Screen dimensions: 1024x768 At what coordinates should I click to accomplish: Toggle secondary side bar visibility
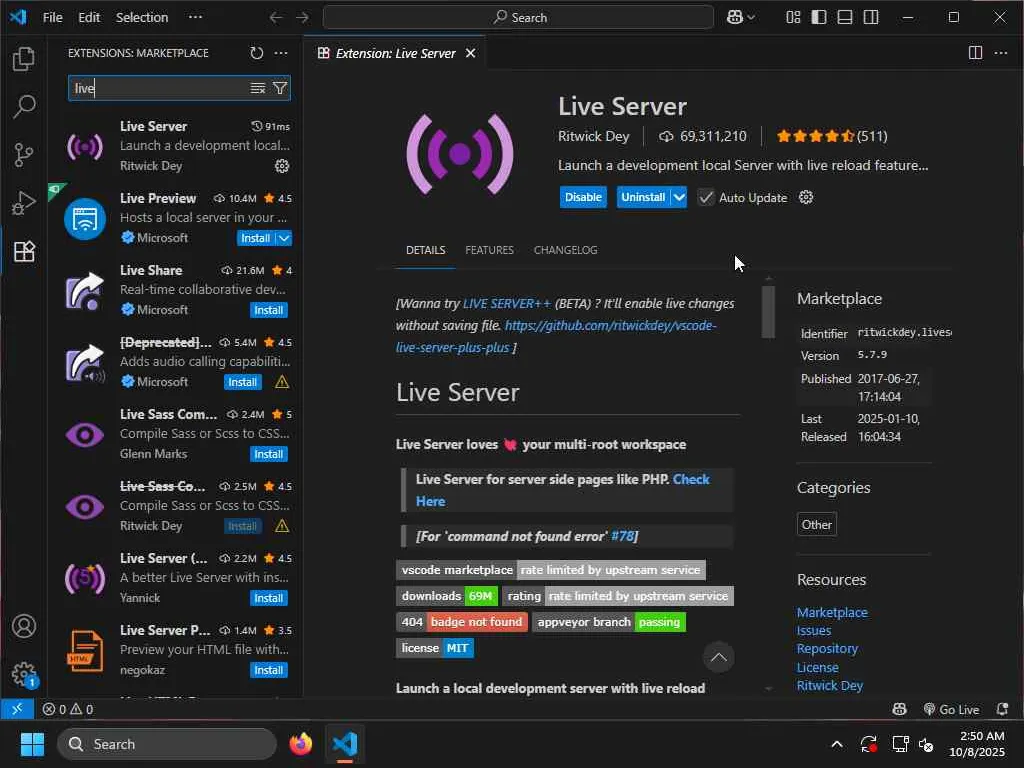click(x=871, y=18)
